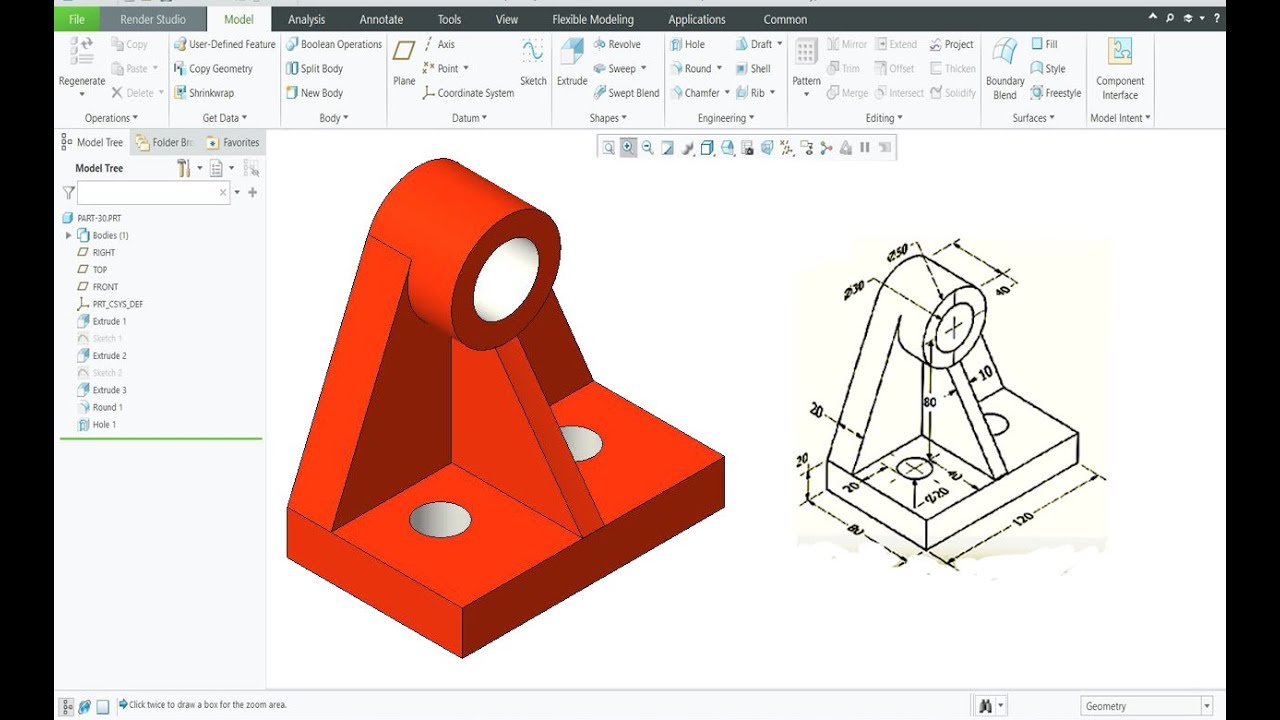
Task: Open the Round options dropdown arrow
Action: 719,69
